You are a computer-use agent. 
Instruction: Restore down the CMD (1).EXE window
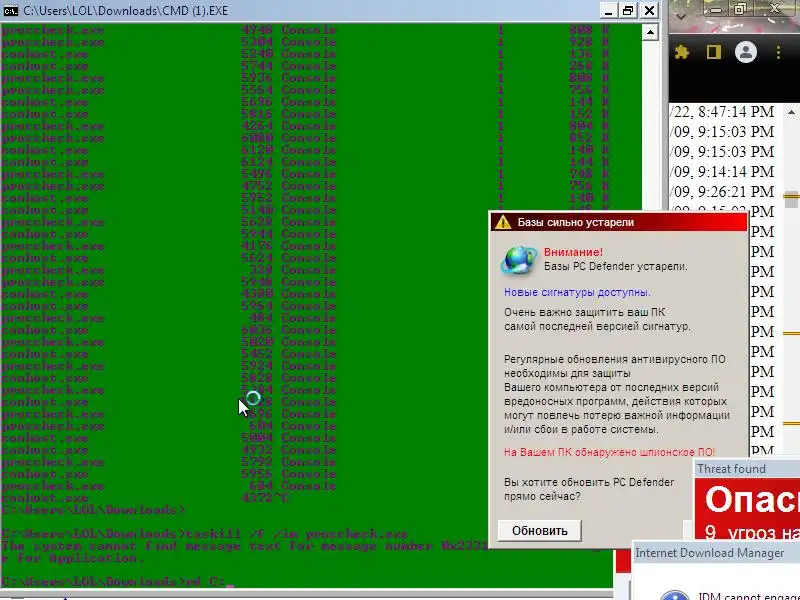pos(628,10)
